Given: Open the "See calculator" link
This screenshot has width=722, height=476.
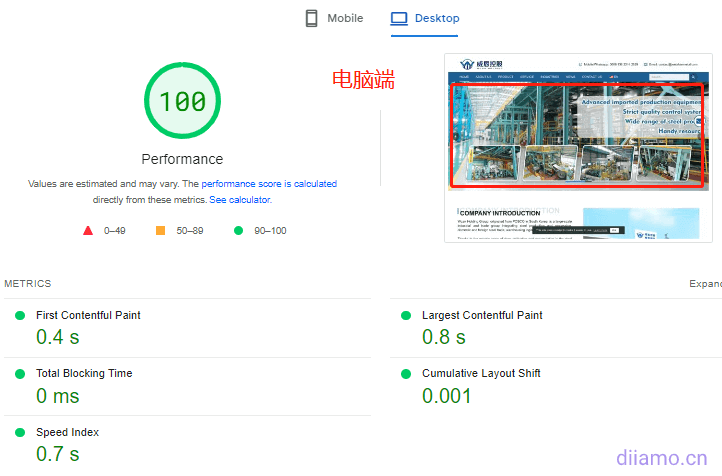Looking at the screenshot, I should [x=239, y=200].
